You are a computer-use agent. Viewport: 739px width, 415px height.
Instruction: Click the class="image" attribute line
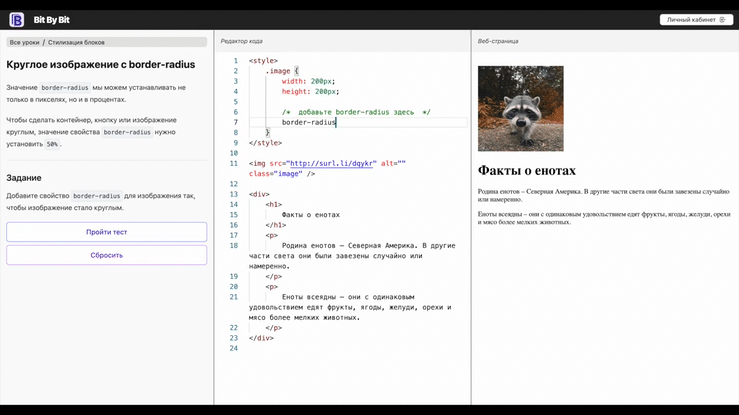(x=282, y=174)
